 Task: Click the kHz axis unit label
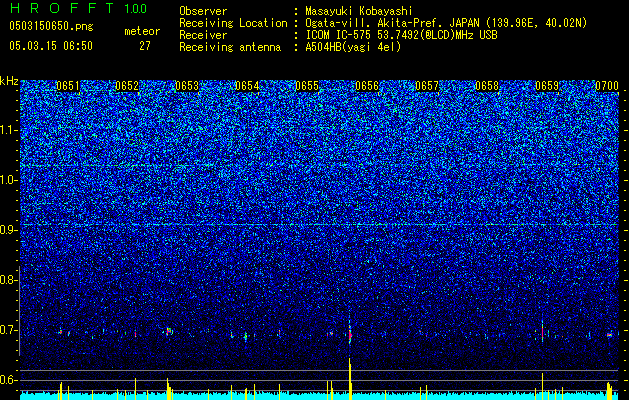point(9,81)
